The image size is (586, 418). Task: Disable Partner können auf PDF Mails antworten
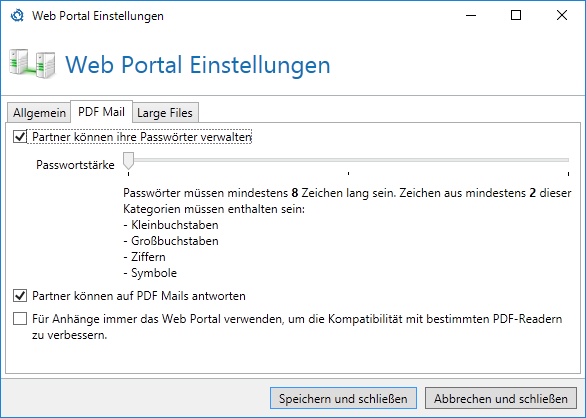click(x=20, y=296)
